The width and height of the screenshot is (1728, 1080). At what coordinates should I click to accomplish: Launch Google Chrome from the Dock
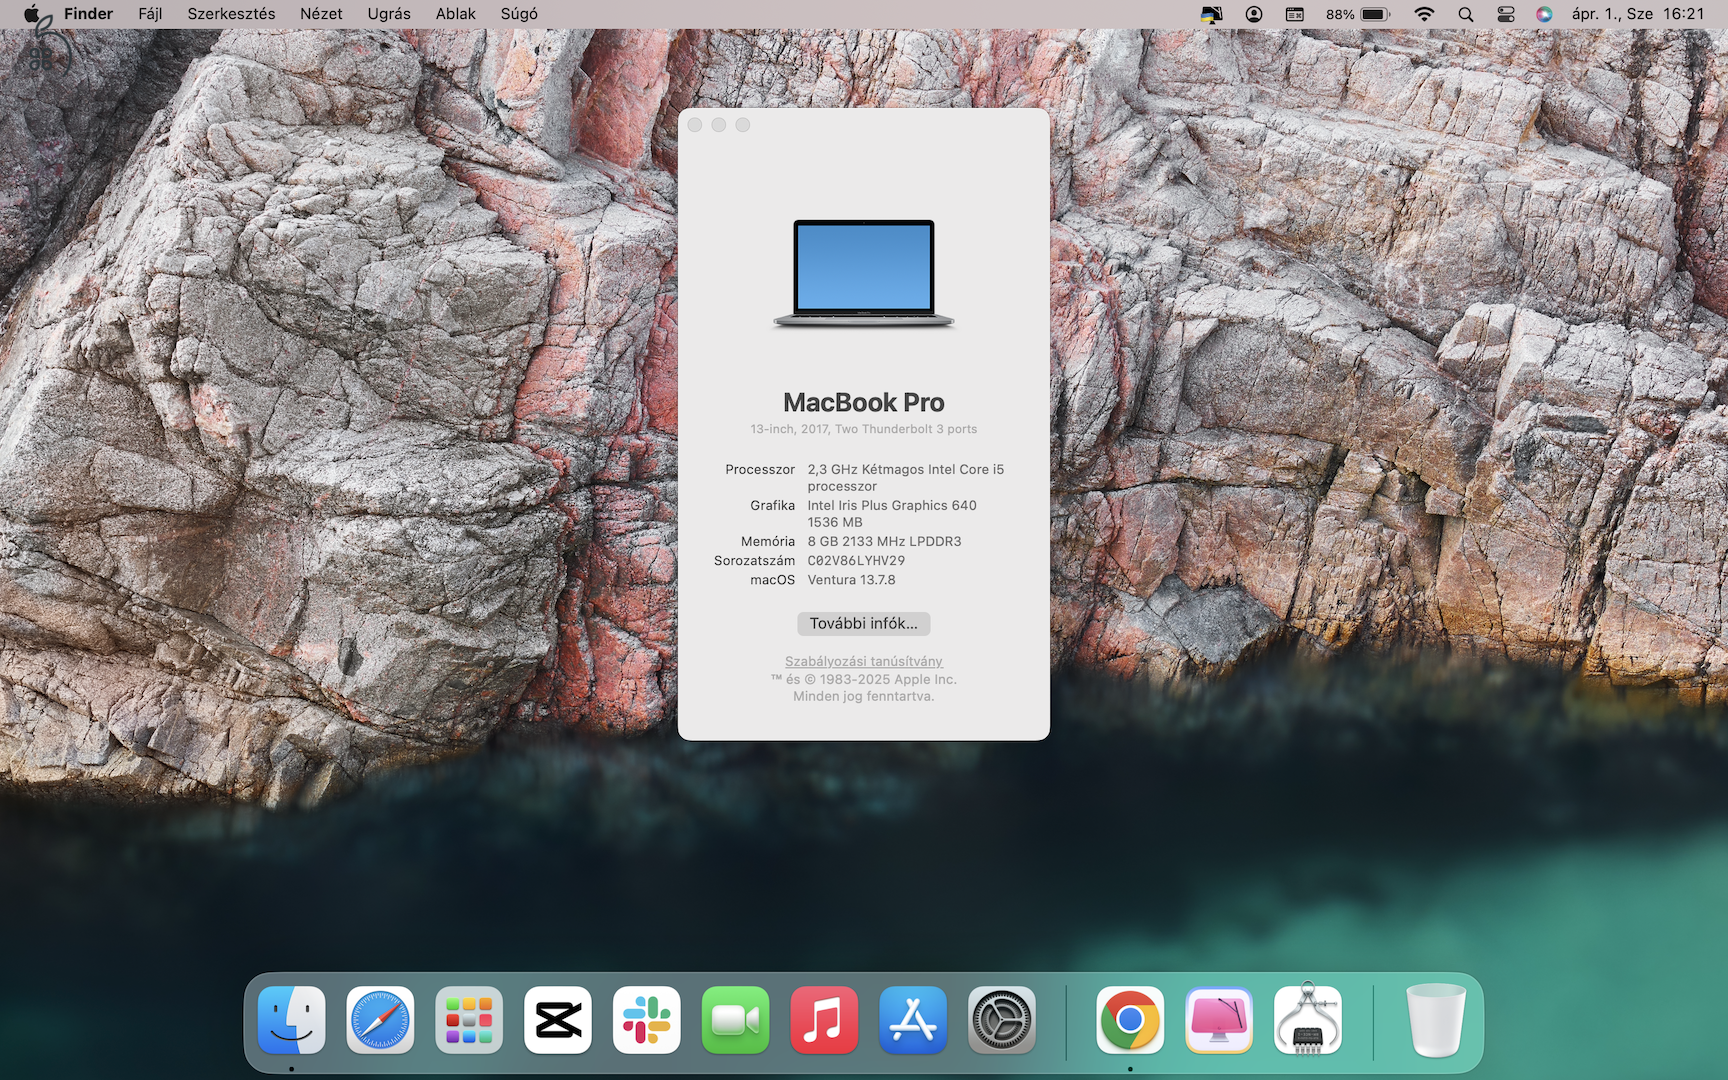(x=1129, y=1020)
